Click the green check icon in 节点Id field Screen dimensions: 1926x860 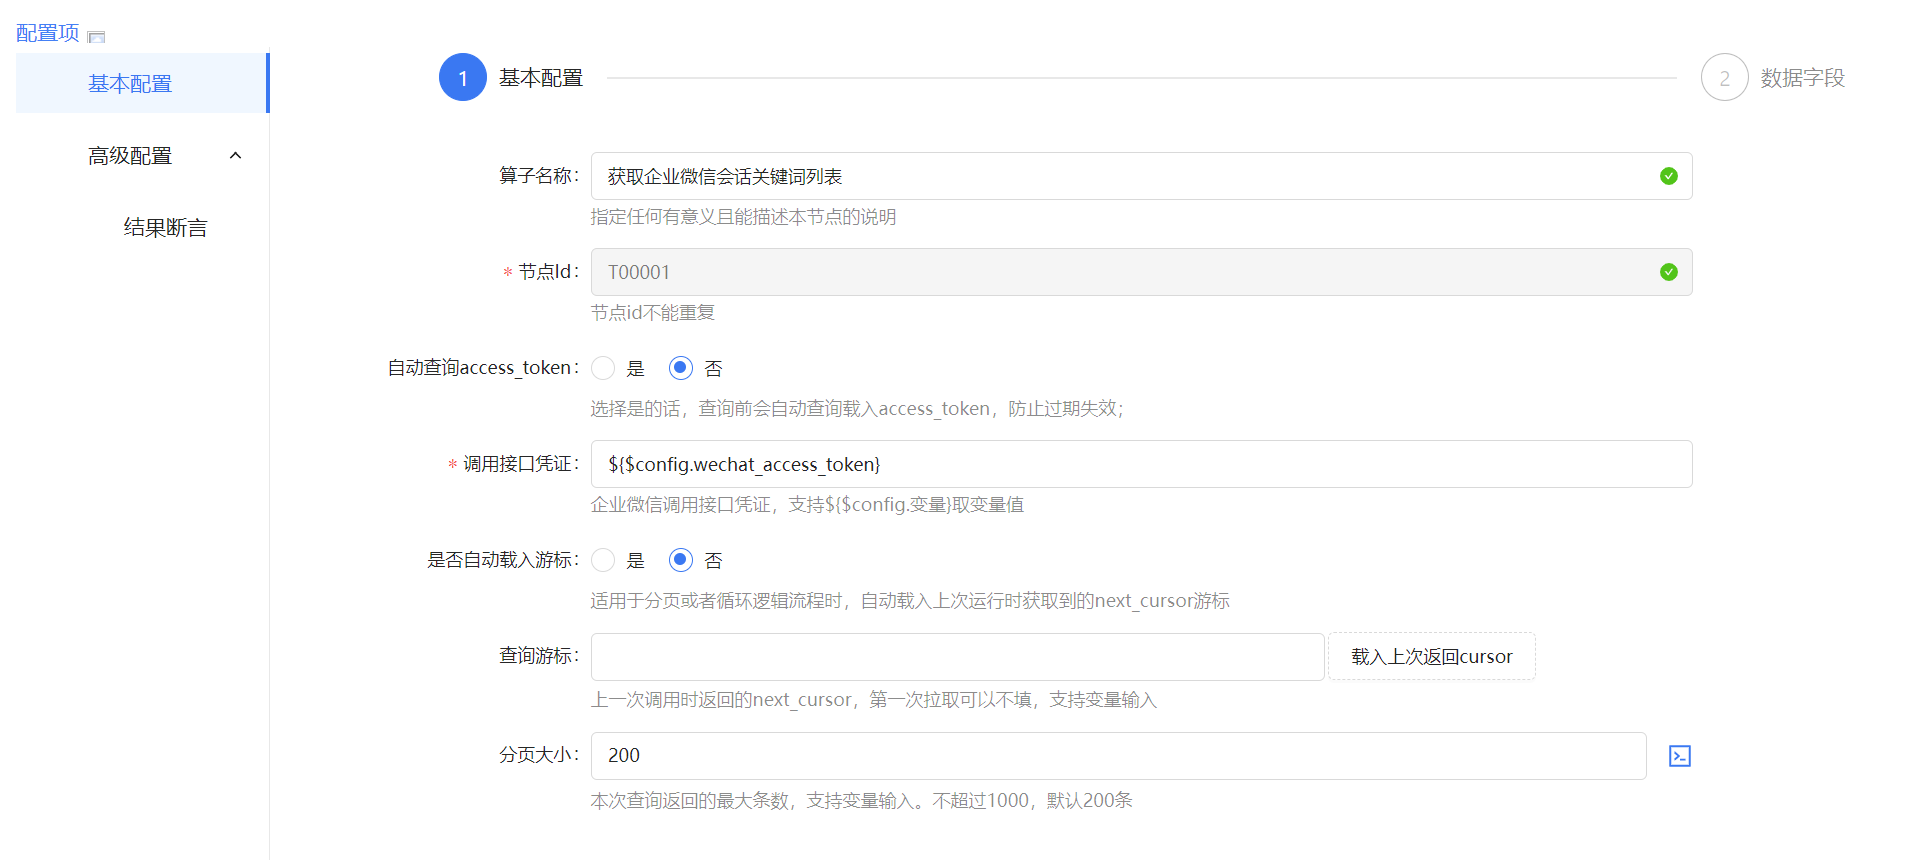click(x=1668, y=272)
